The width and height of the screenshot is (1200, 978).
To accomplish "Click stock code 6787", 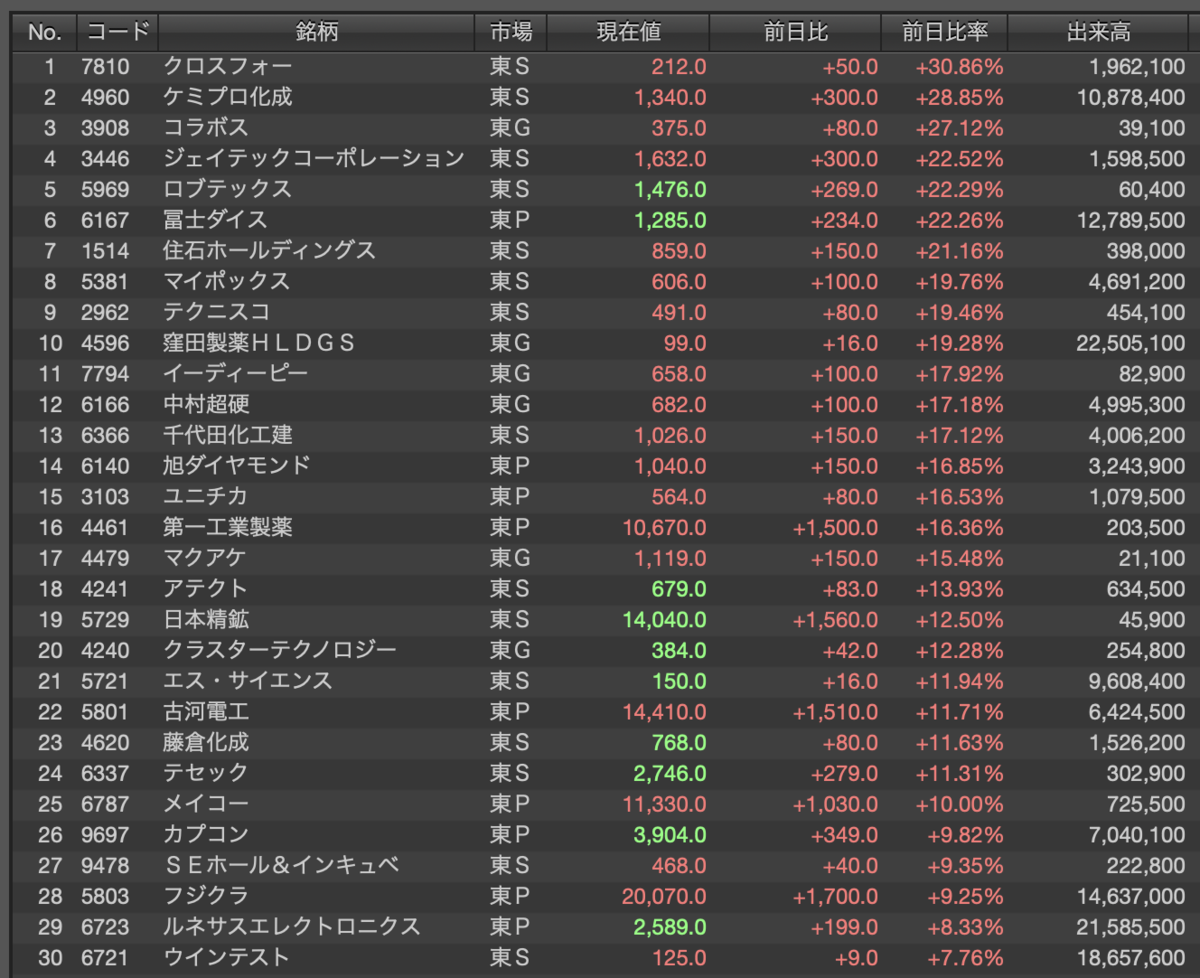I will click(105, 803).
